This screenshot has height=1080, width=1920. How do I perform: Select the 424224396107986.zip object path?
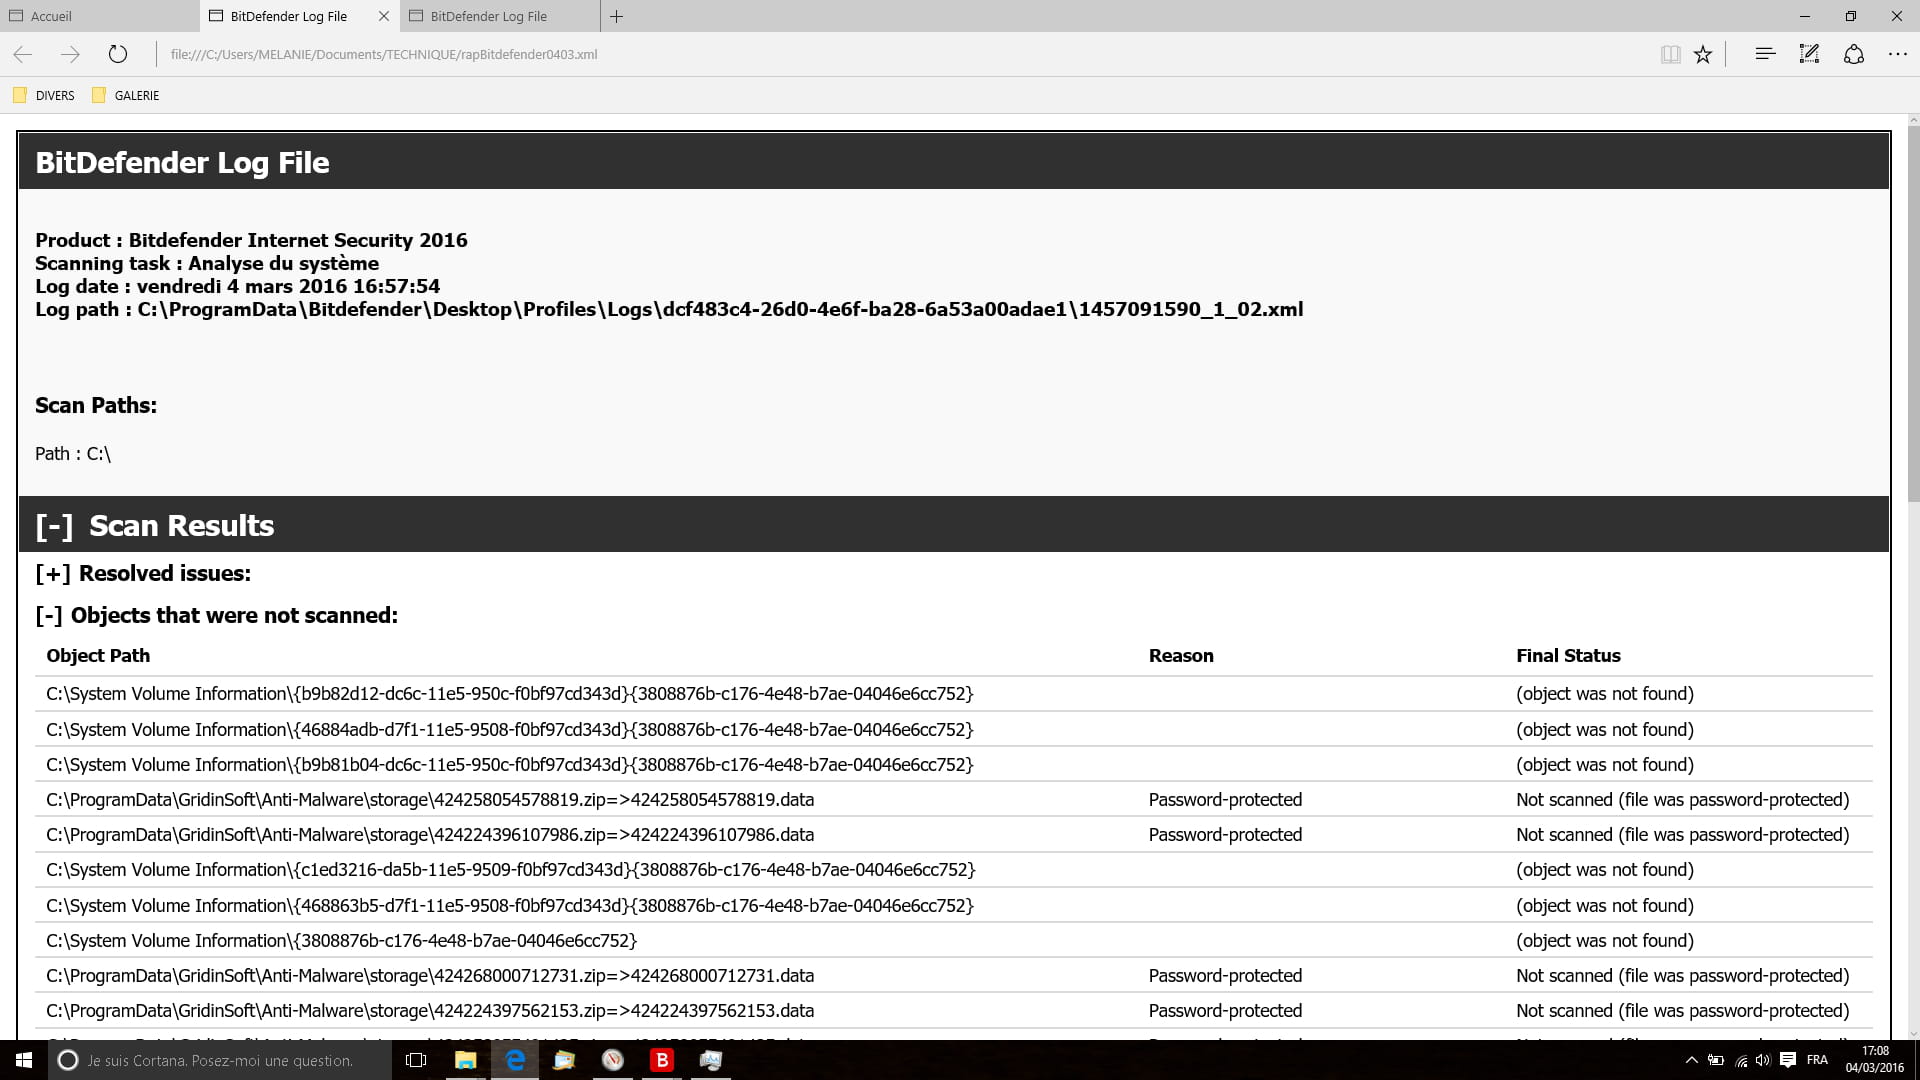[430, 835]
